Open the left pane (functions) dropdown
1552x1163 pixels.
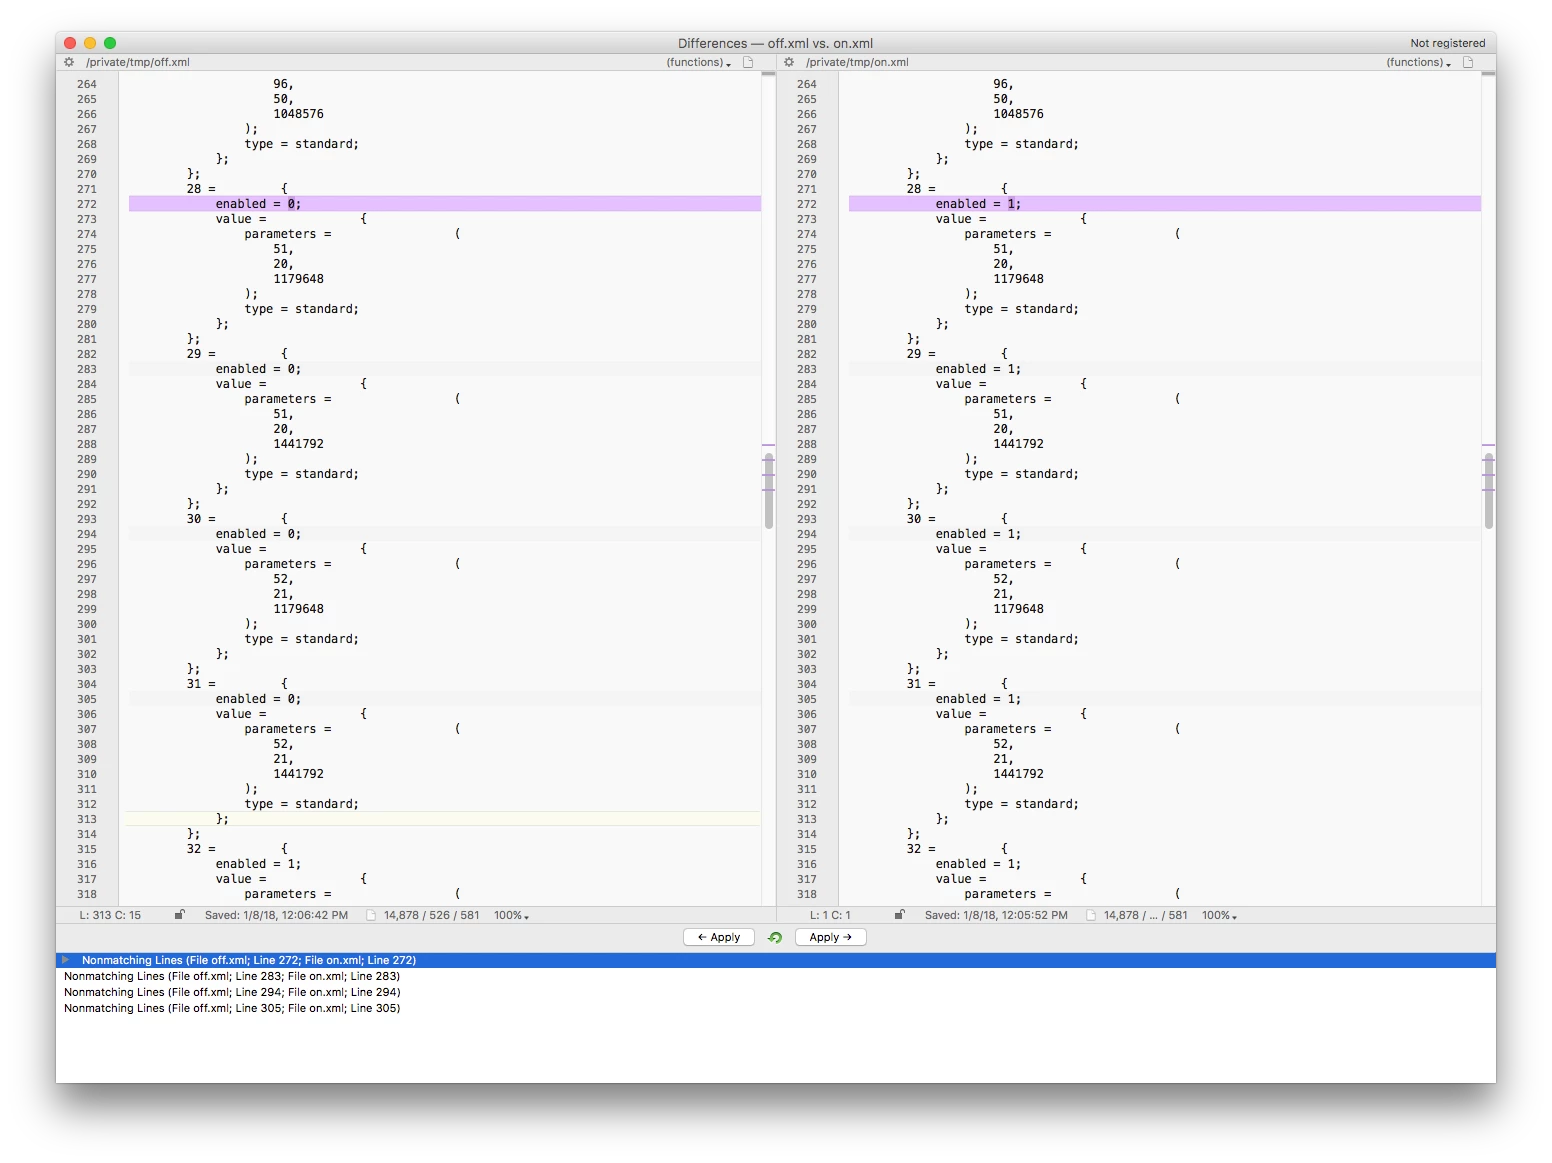698,62
